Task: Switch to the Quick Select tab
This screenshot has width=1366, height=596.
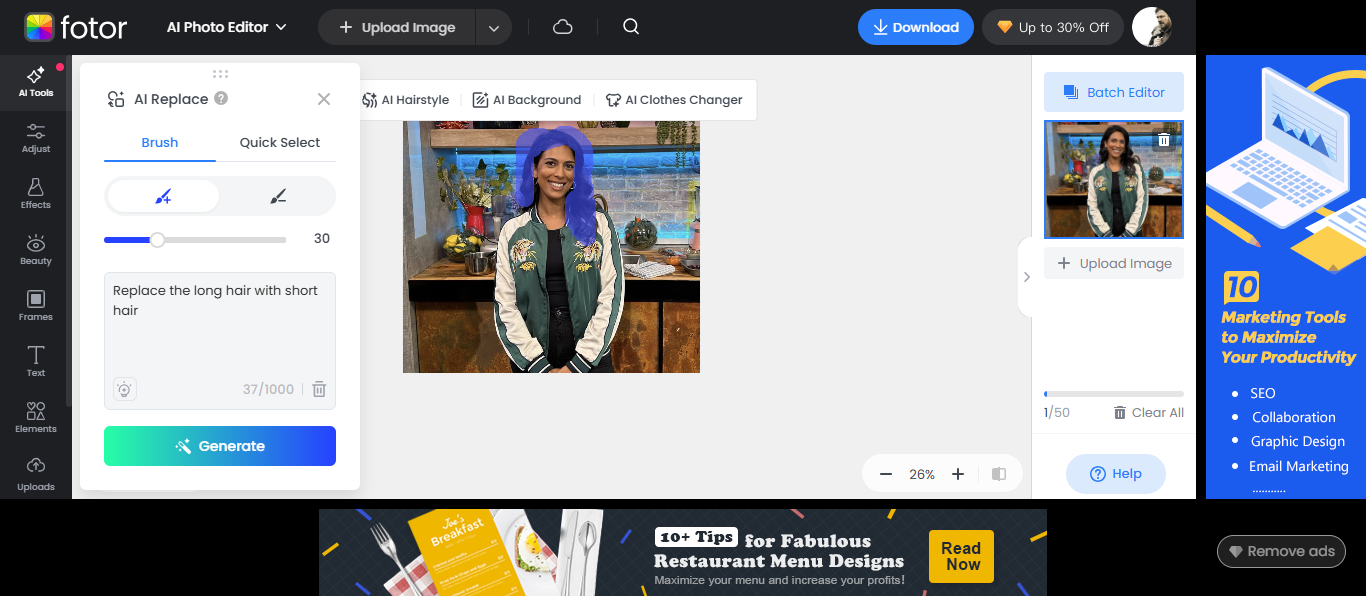Action: (280, 142)
